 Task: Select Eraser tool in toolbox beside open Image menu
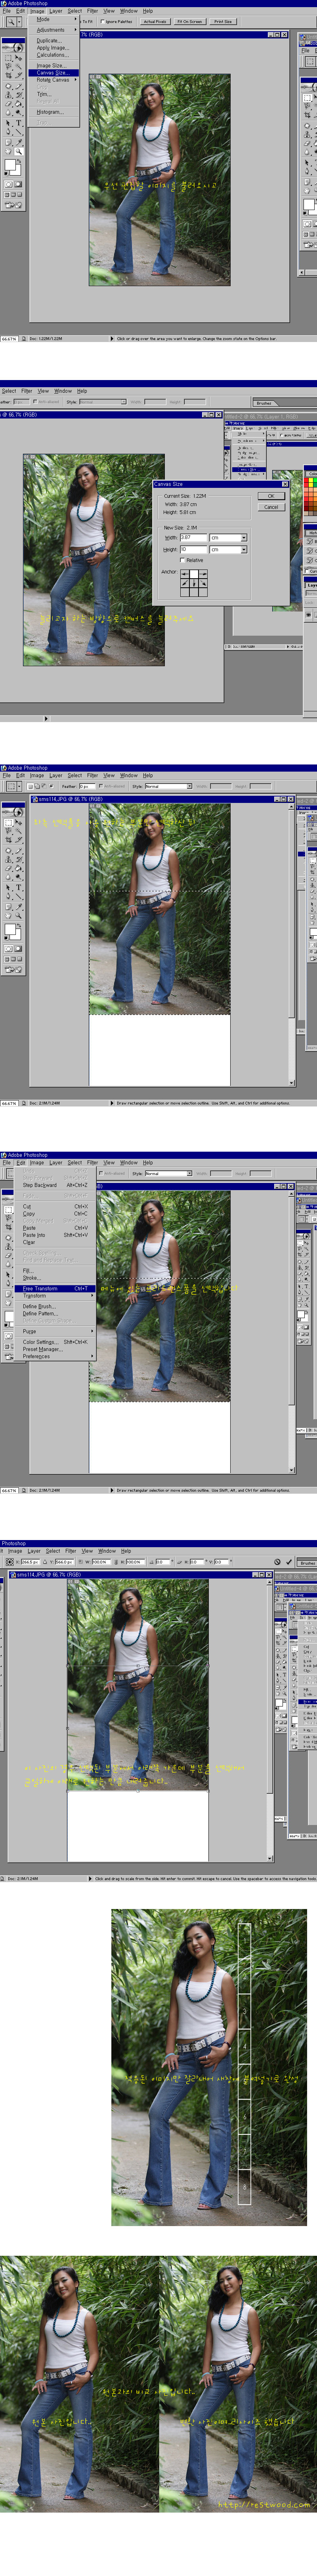(x=8, y=103)
